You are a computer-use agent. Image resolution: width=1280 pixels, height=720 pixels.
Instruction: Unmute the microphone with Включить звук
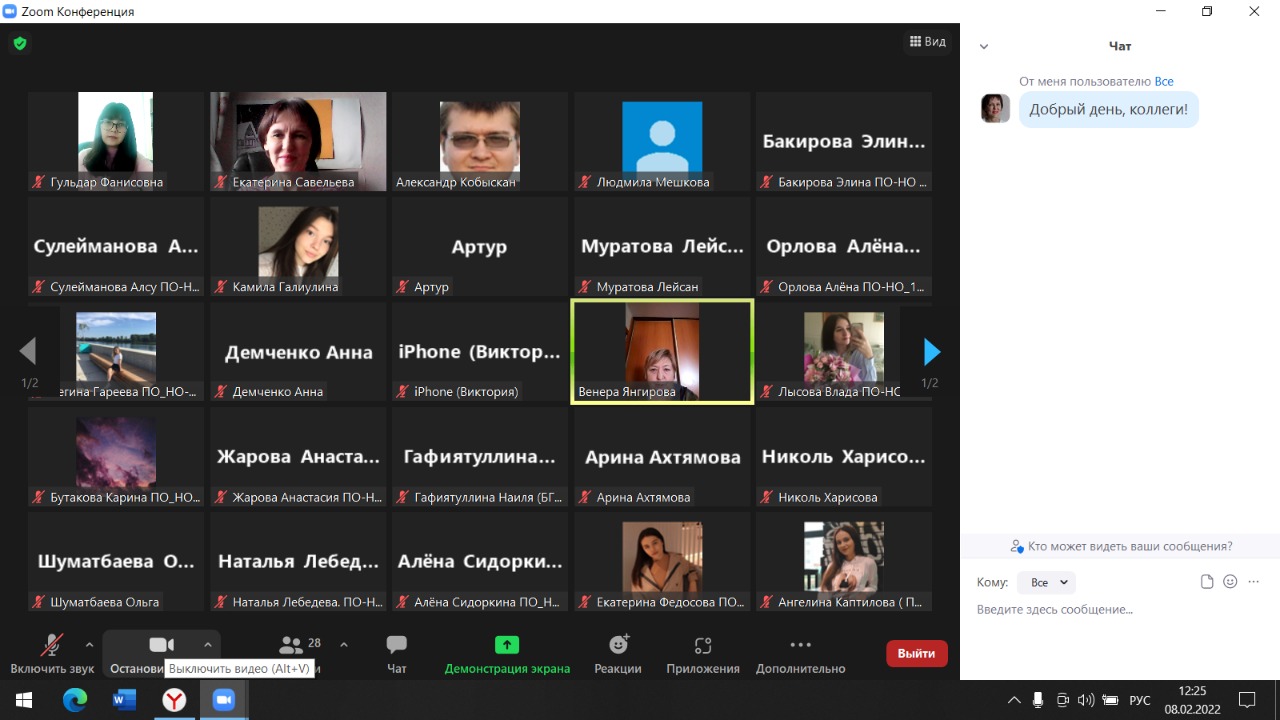coord(51,653)
